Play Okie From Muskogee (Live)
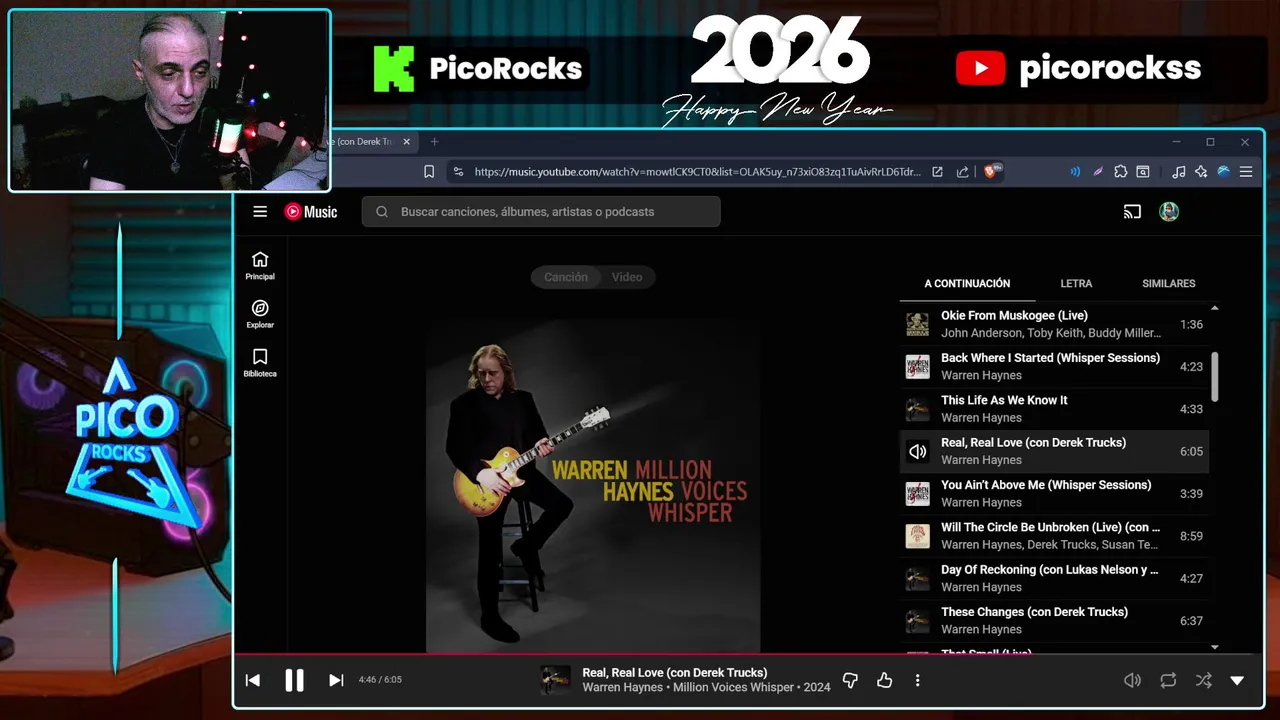This screenshot has width=1280, height=720. 1054,324
